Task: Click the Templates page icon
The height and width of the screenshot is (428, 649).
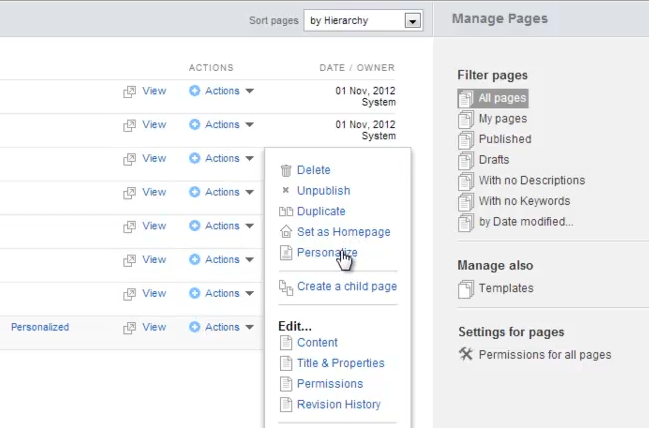Action: pyautogui.click(x=465, y=289)
